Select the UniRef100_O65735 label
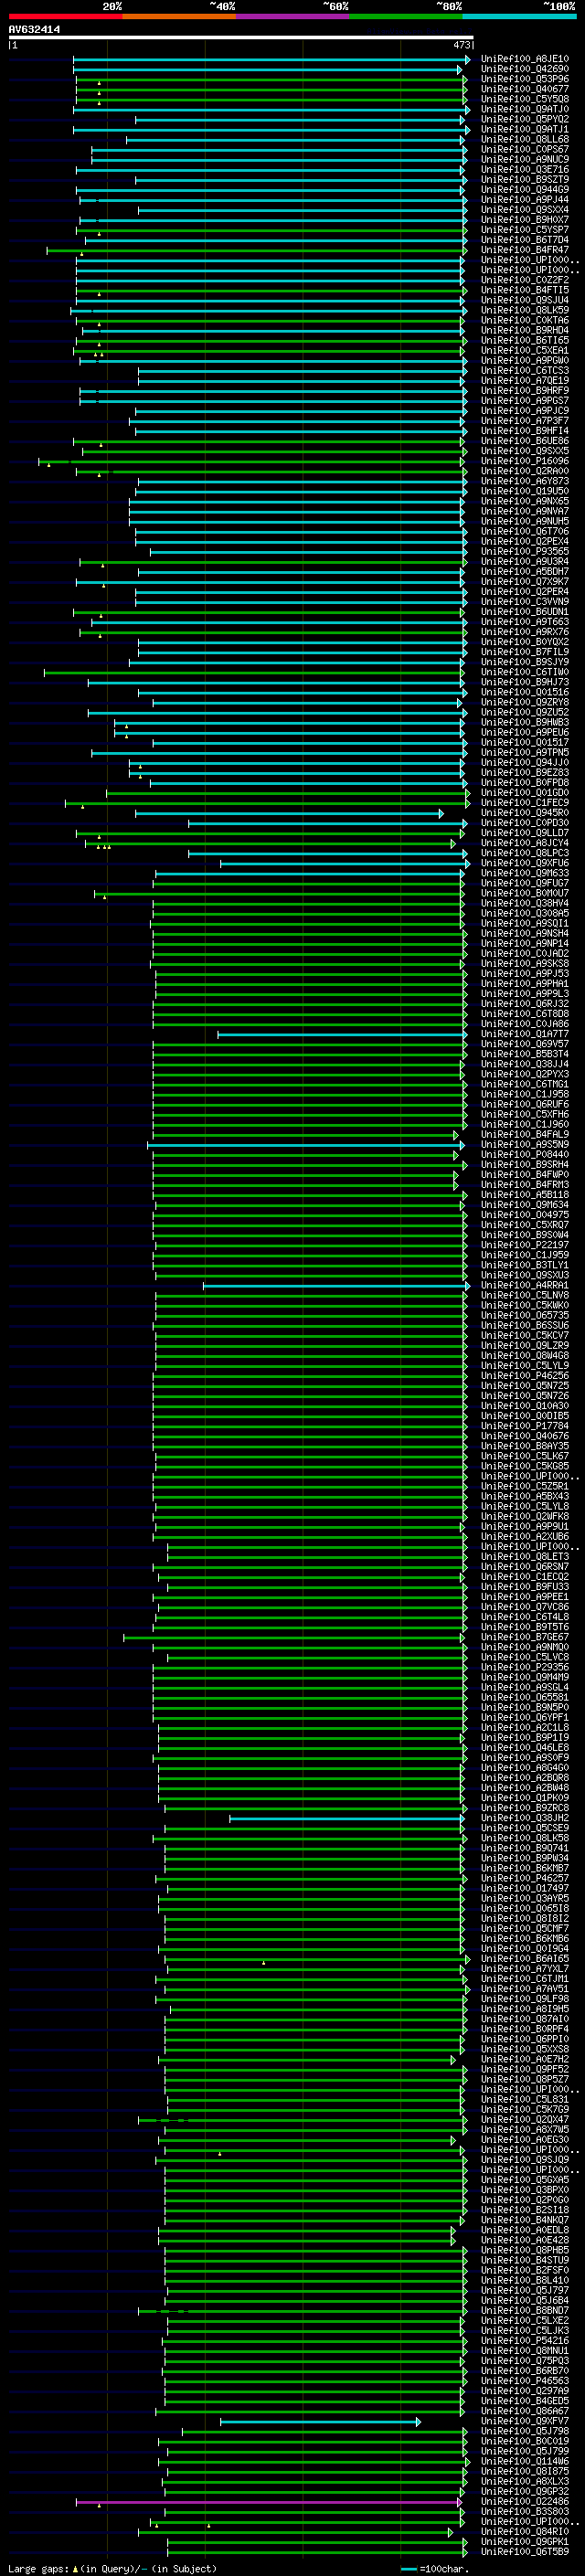Screen dimensions: 585x2576 click(525, 1315)
